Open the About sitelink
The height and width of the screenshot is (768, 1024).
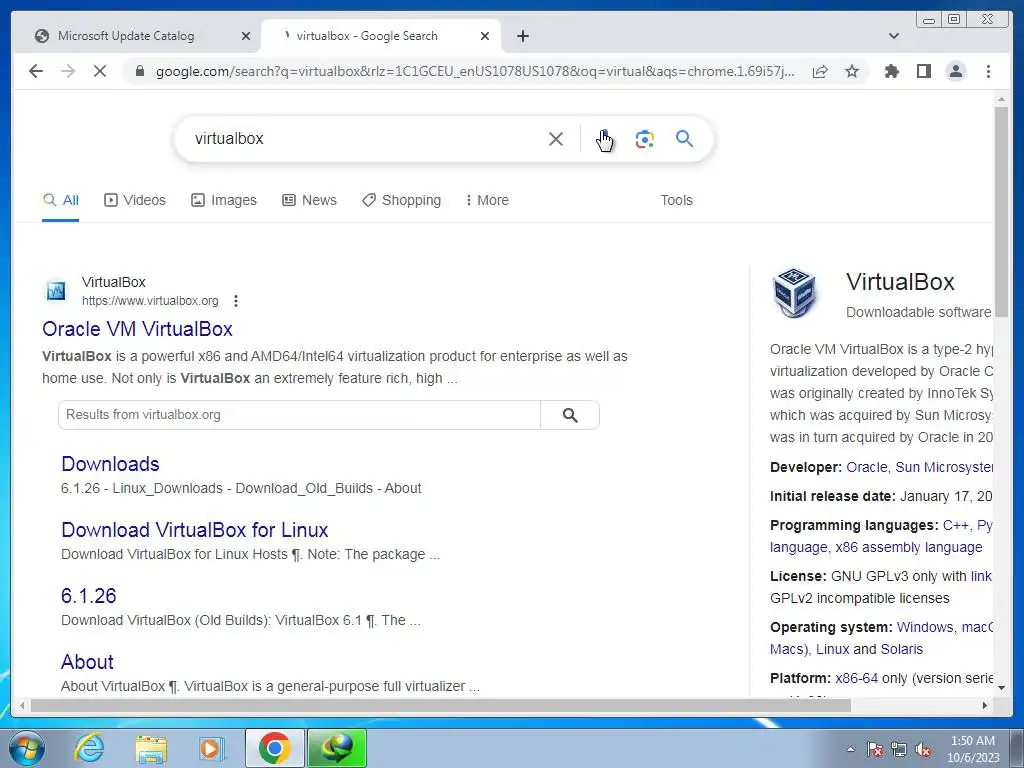point(88,662)
